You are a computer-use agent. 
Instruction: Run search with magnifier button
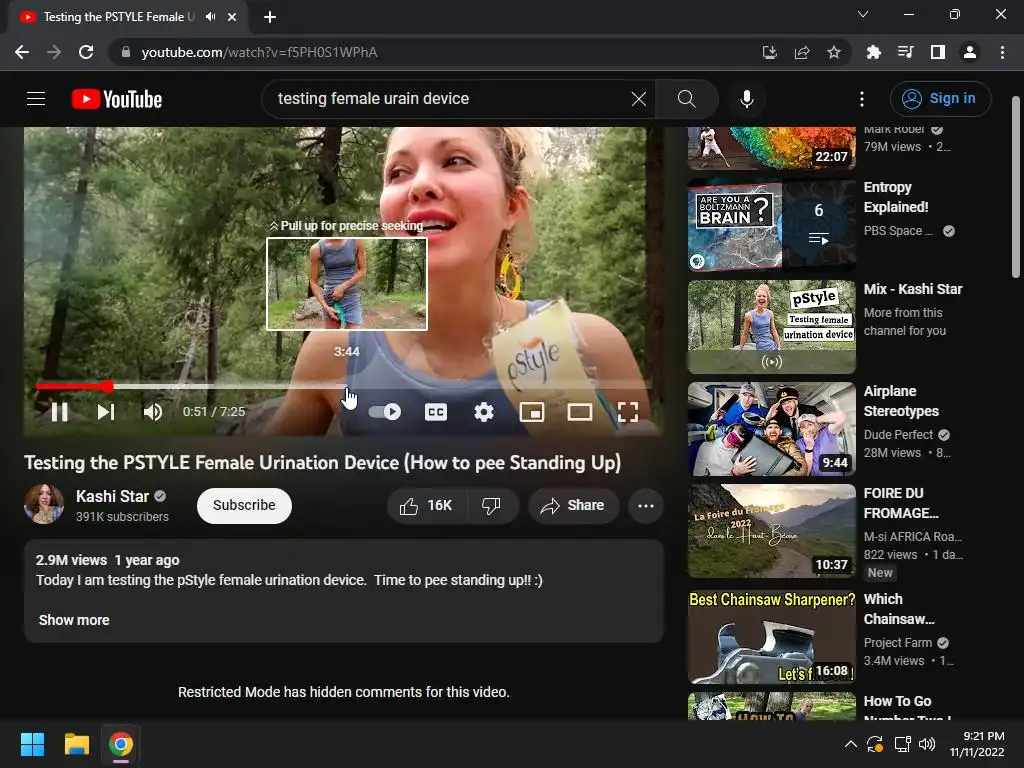pos(686,99)
